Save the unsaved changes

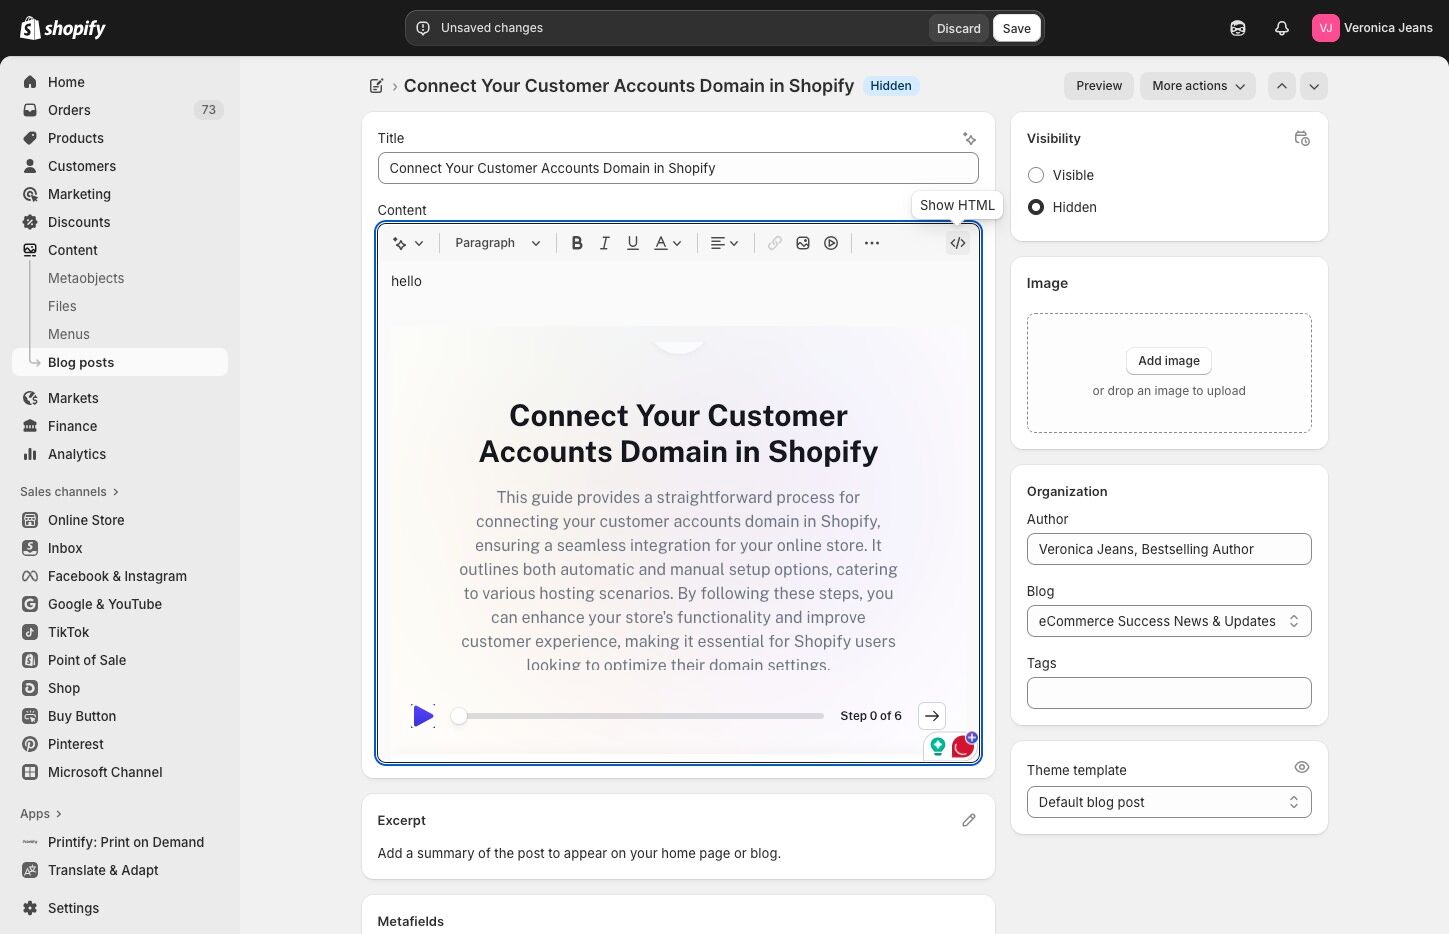1016,28
